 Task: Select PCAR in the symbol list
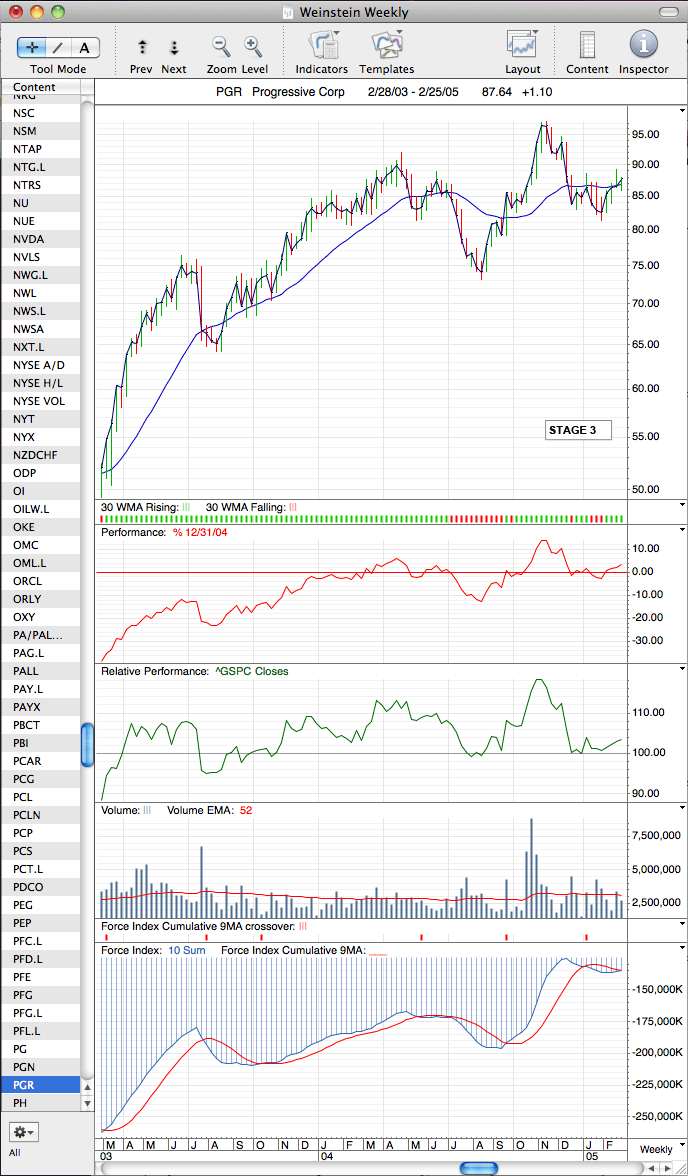(x=41, y=761)
